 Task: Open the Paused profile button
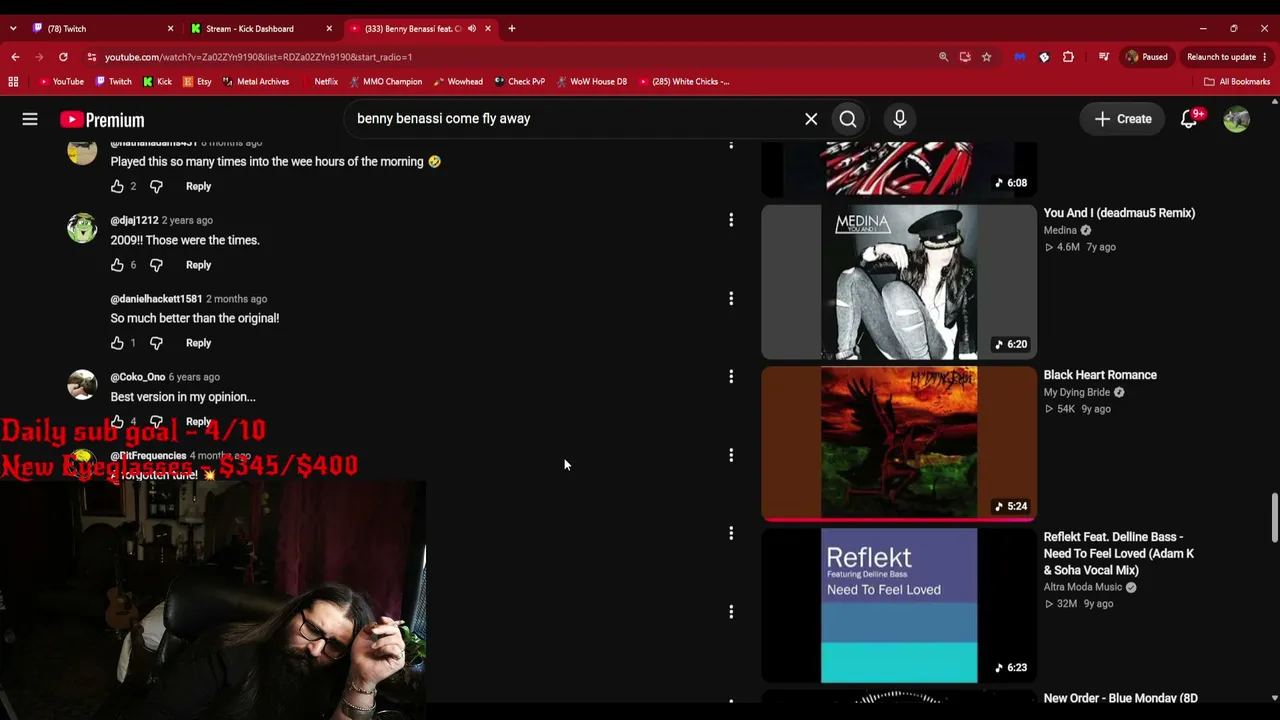[1146, 57]
